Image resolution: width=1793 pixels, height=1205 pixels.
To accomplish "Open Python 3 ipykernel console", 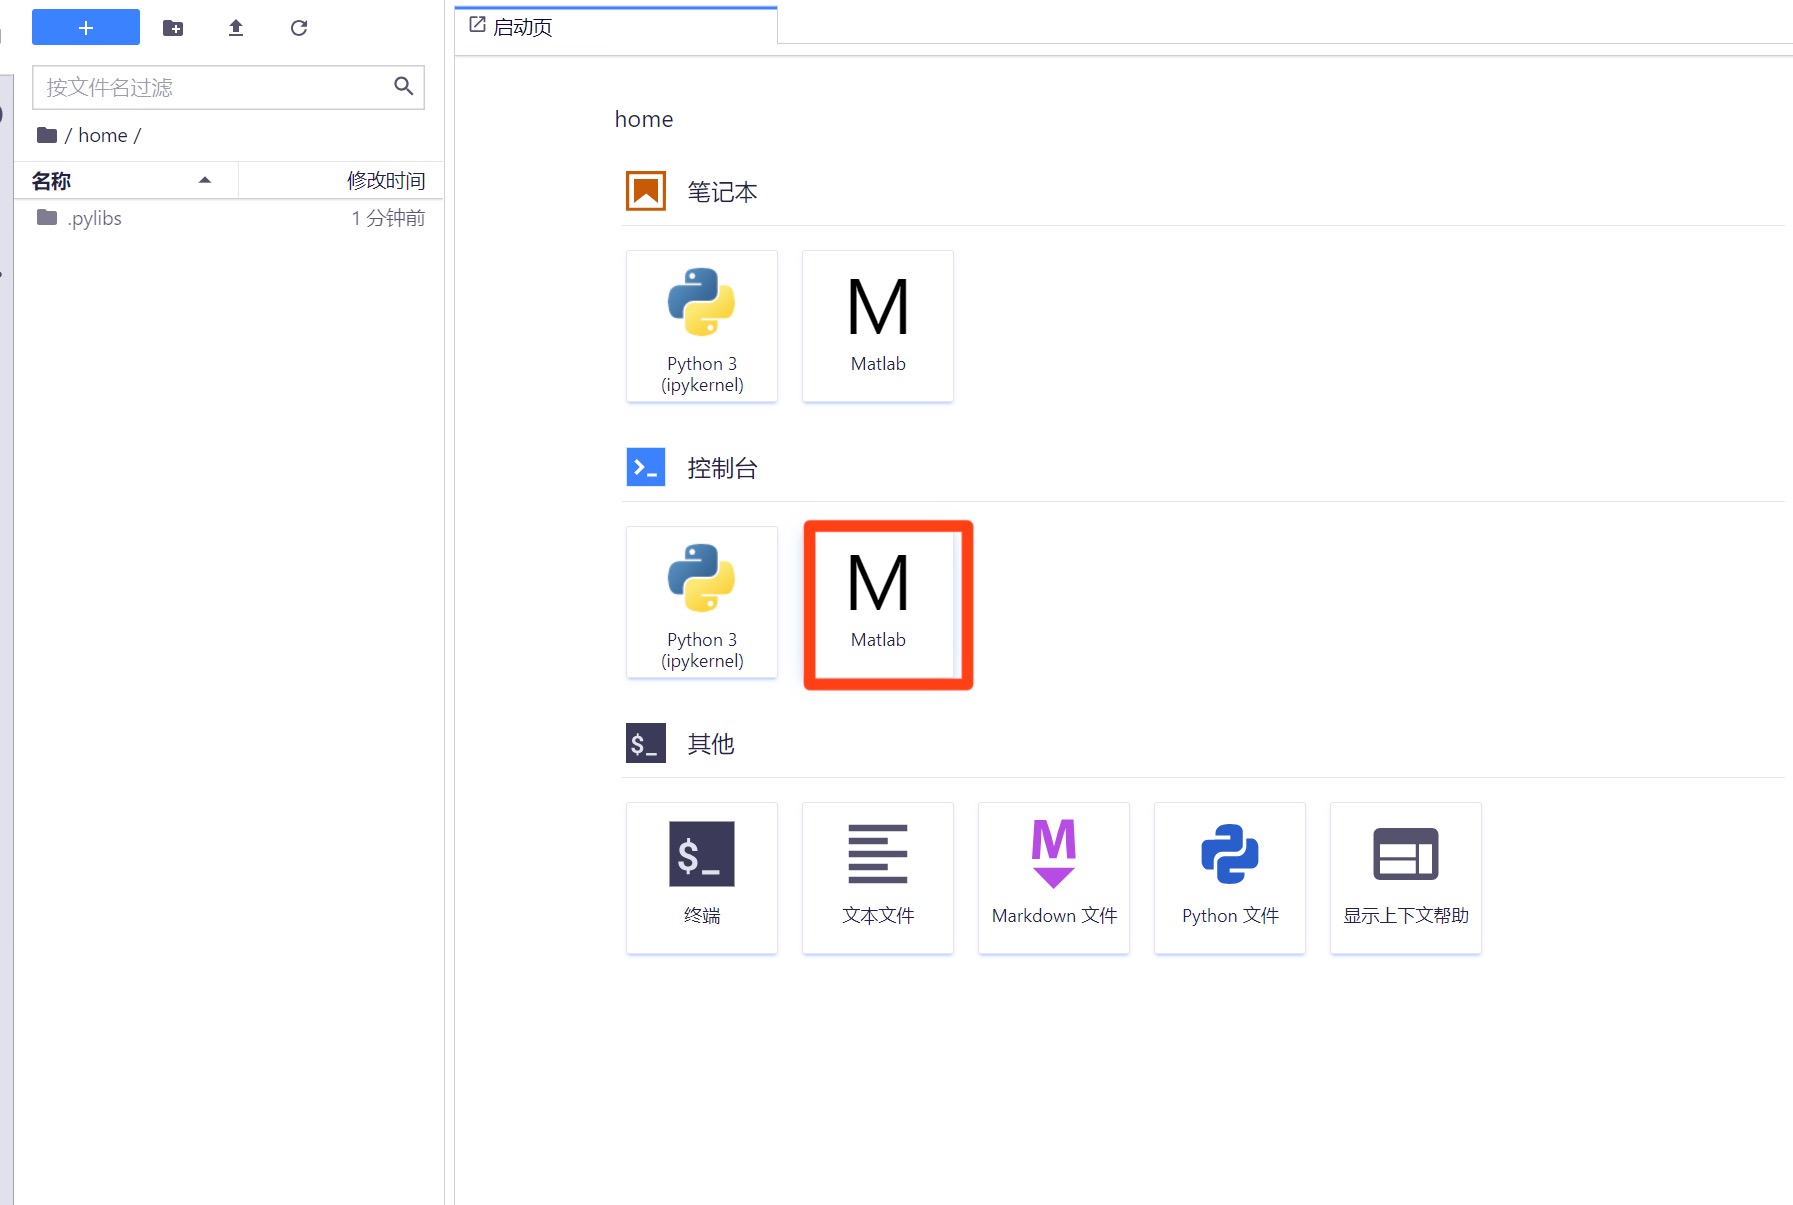I will [x=702, y=603].
